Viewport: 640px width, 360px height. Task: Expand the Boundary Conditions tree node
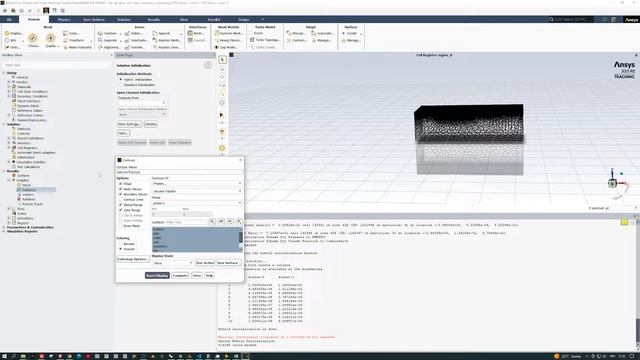pyautogui.click(x=9, y=96)
